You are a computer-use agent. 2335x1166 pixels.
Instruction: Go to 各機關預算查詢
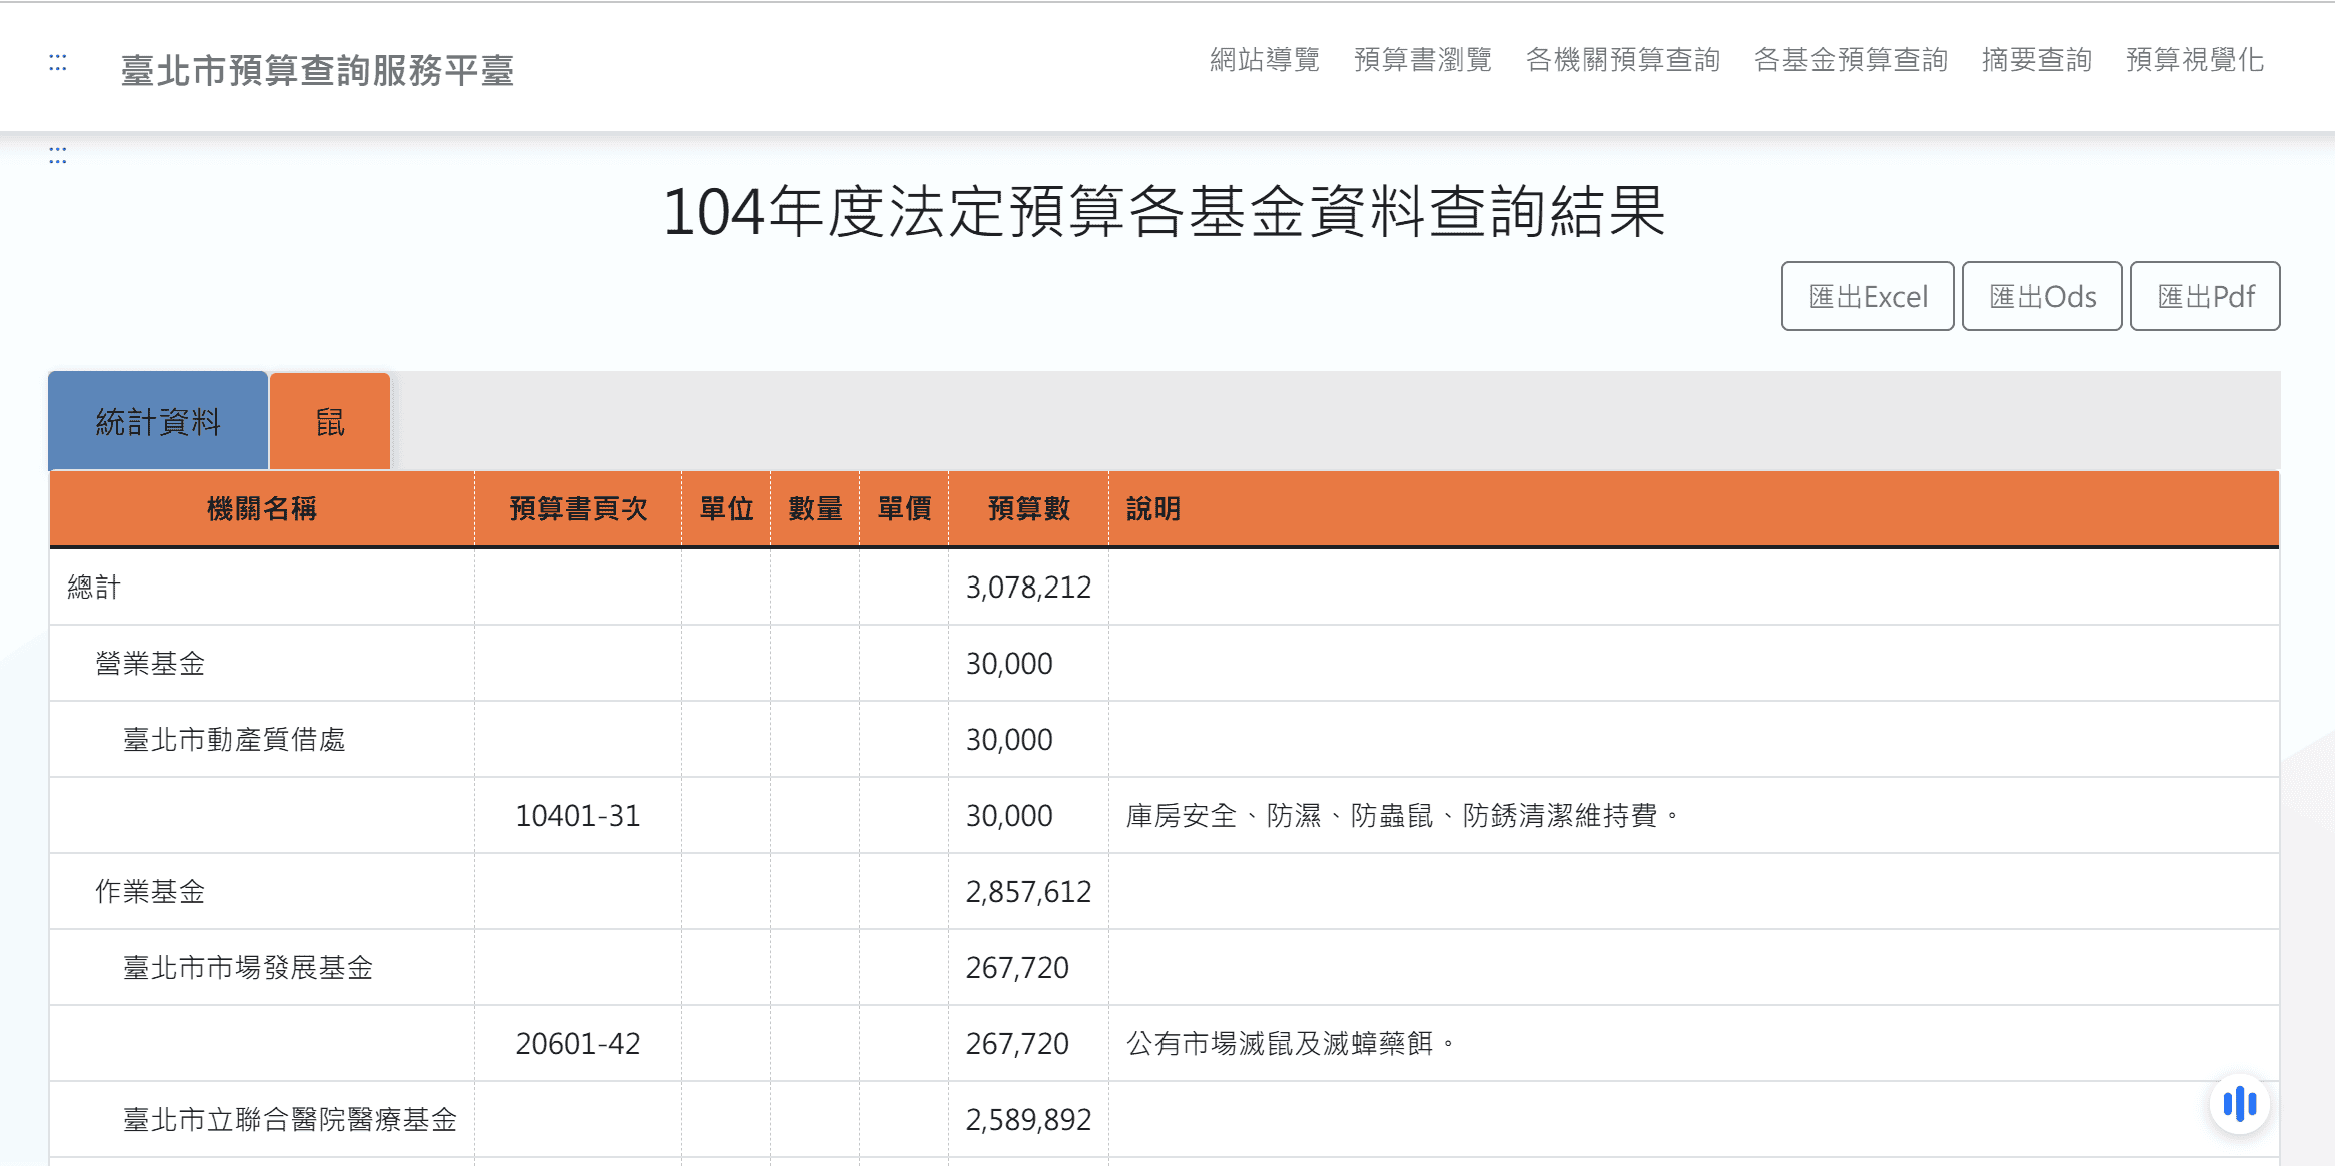tap(1622, 60)
